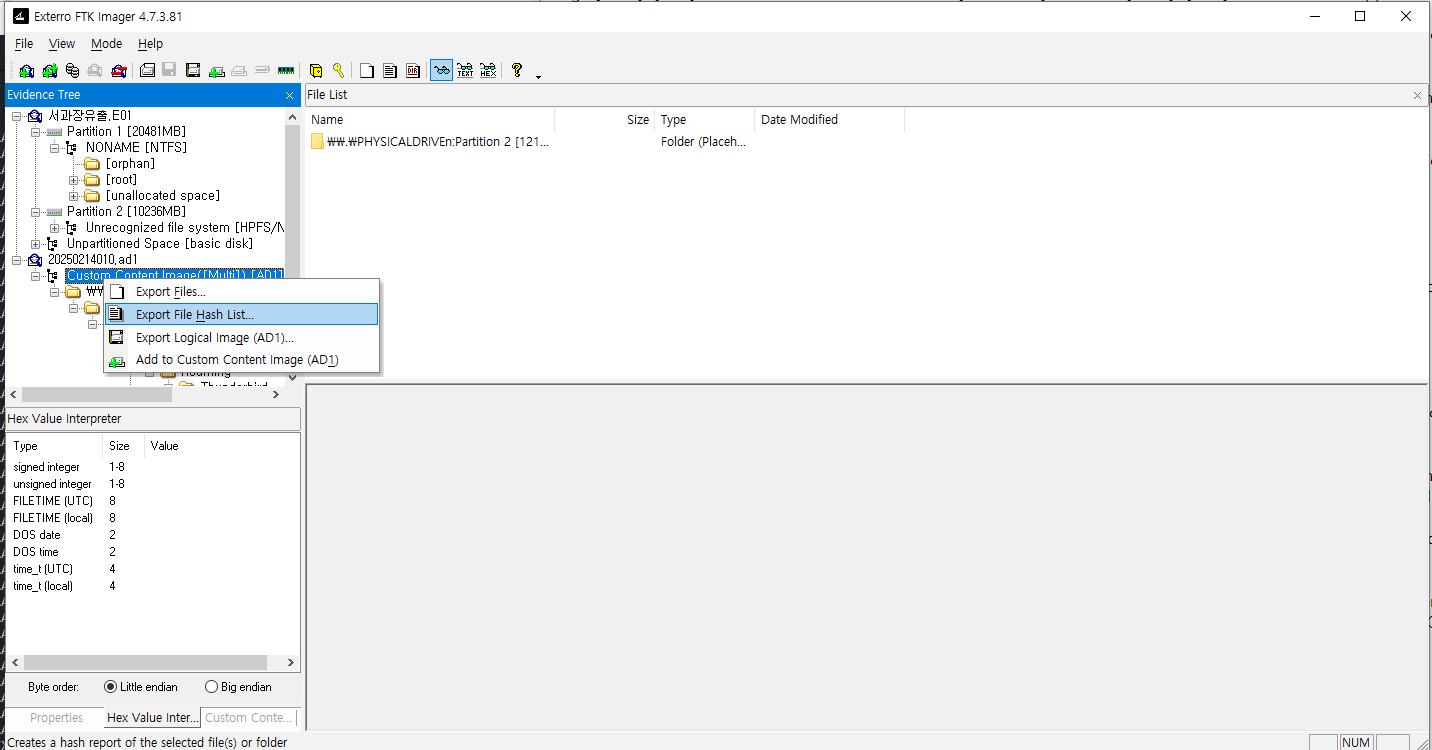Click Add All Attached Devices toolbar icon
1432x750 pixels.
(50, 70)
